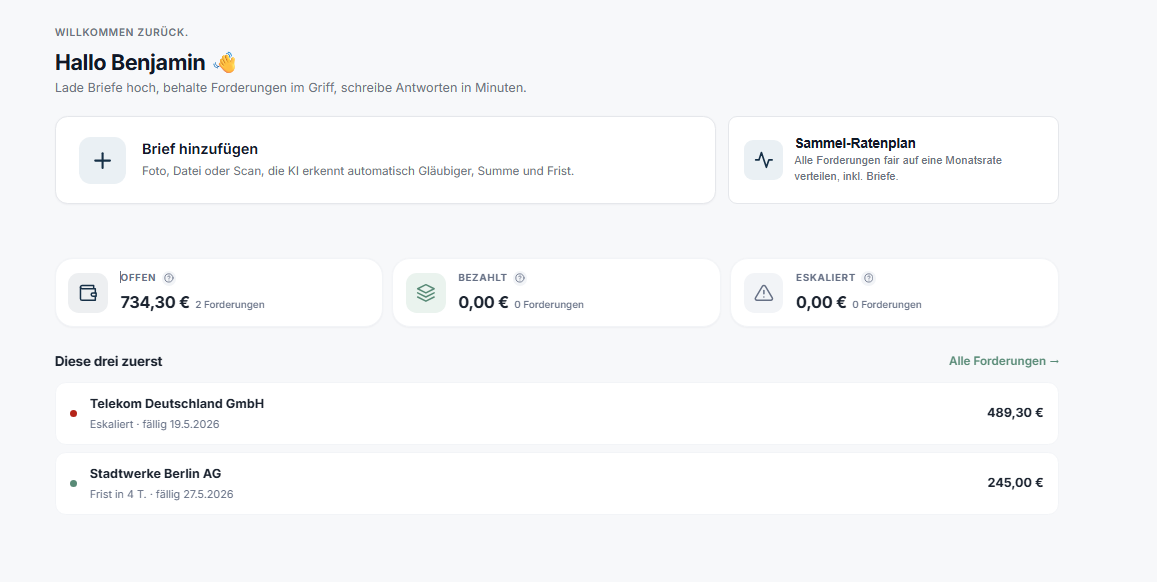Click '0 Forderungen' in Bezahlt card

(x=549, y=304)
